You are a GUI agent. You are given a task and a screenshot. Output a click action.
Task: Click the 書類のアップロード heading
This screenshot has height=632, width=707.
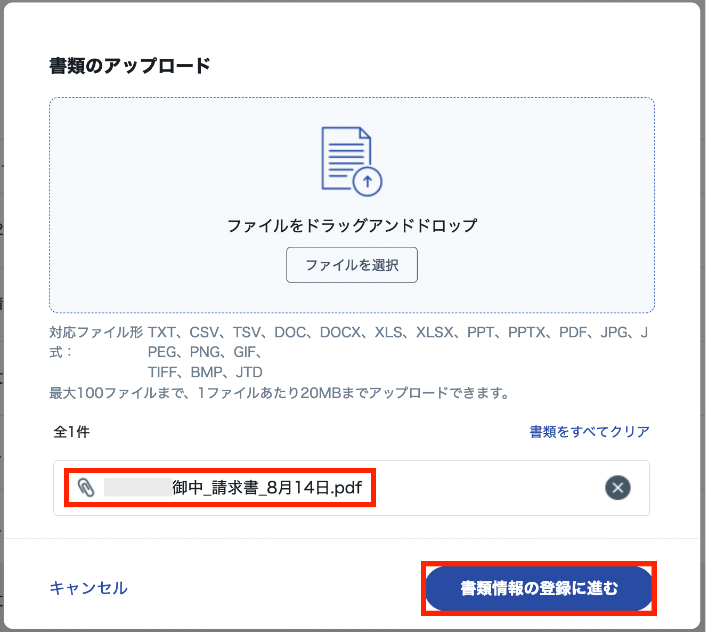pyautogui.click(x=130, y=66)
